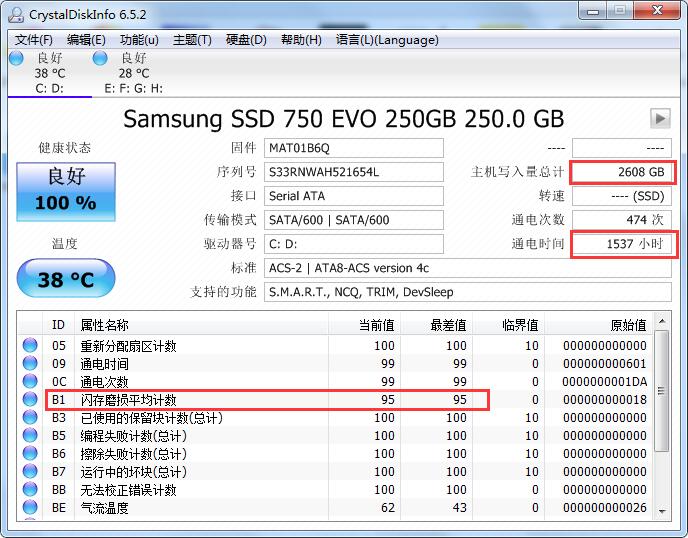The width and height of the screenshot is (688, 538).
Task: Click the 38 °C temperature button
Action: [x=66, y=278]
